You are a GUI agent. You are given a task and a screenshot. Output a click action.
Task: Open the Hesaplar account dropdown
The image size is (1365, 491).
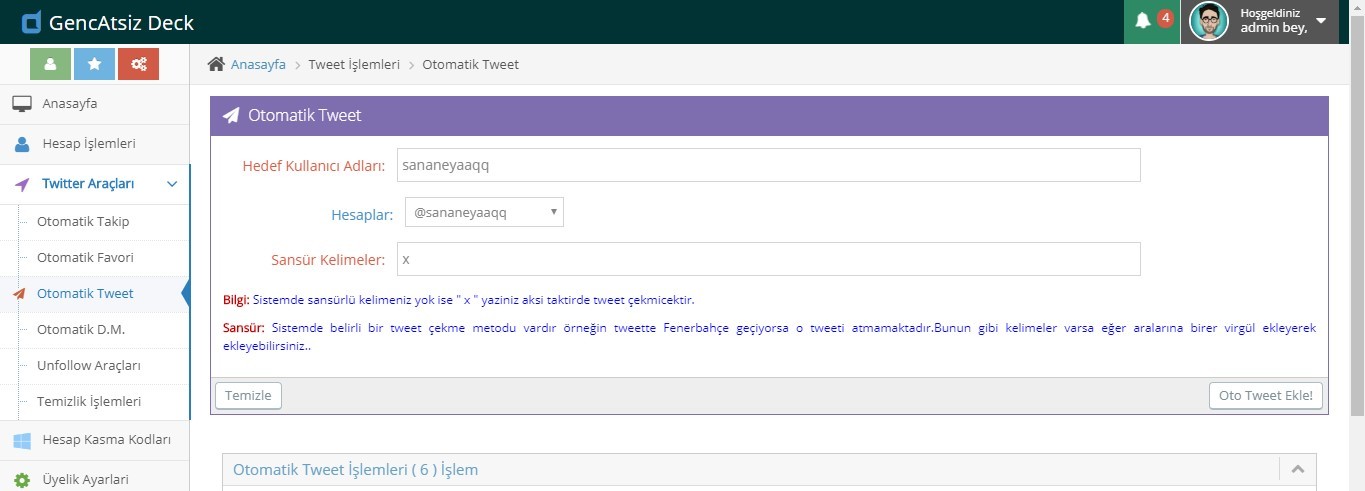[484, 212]
